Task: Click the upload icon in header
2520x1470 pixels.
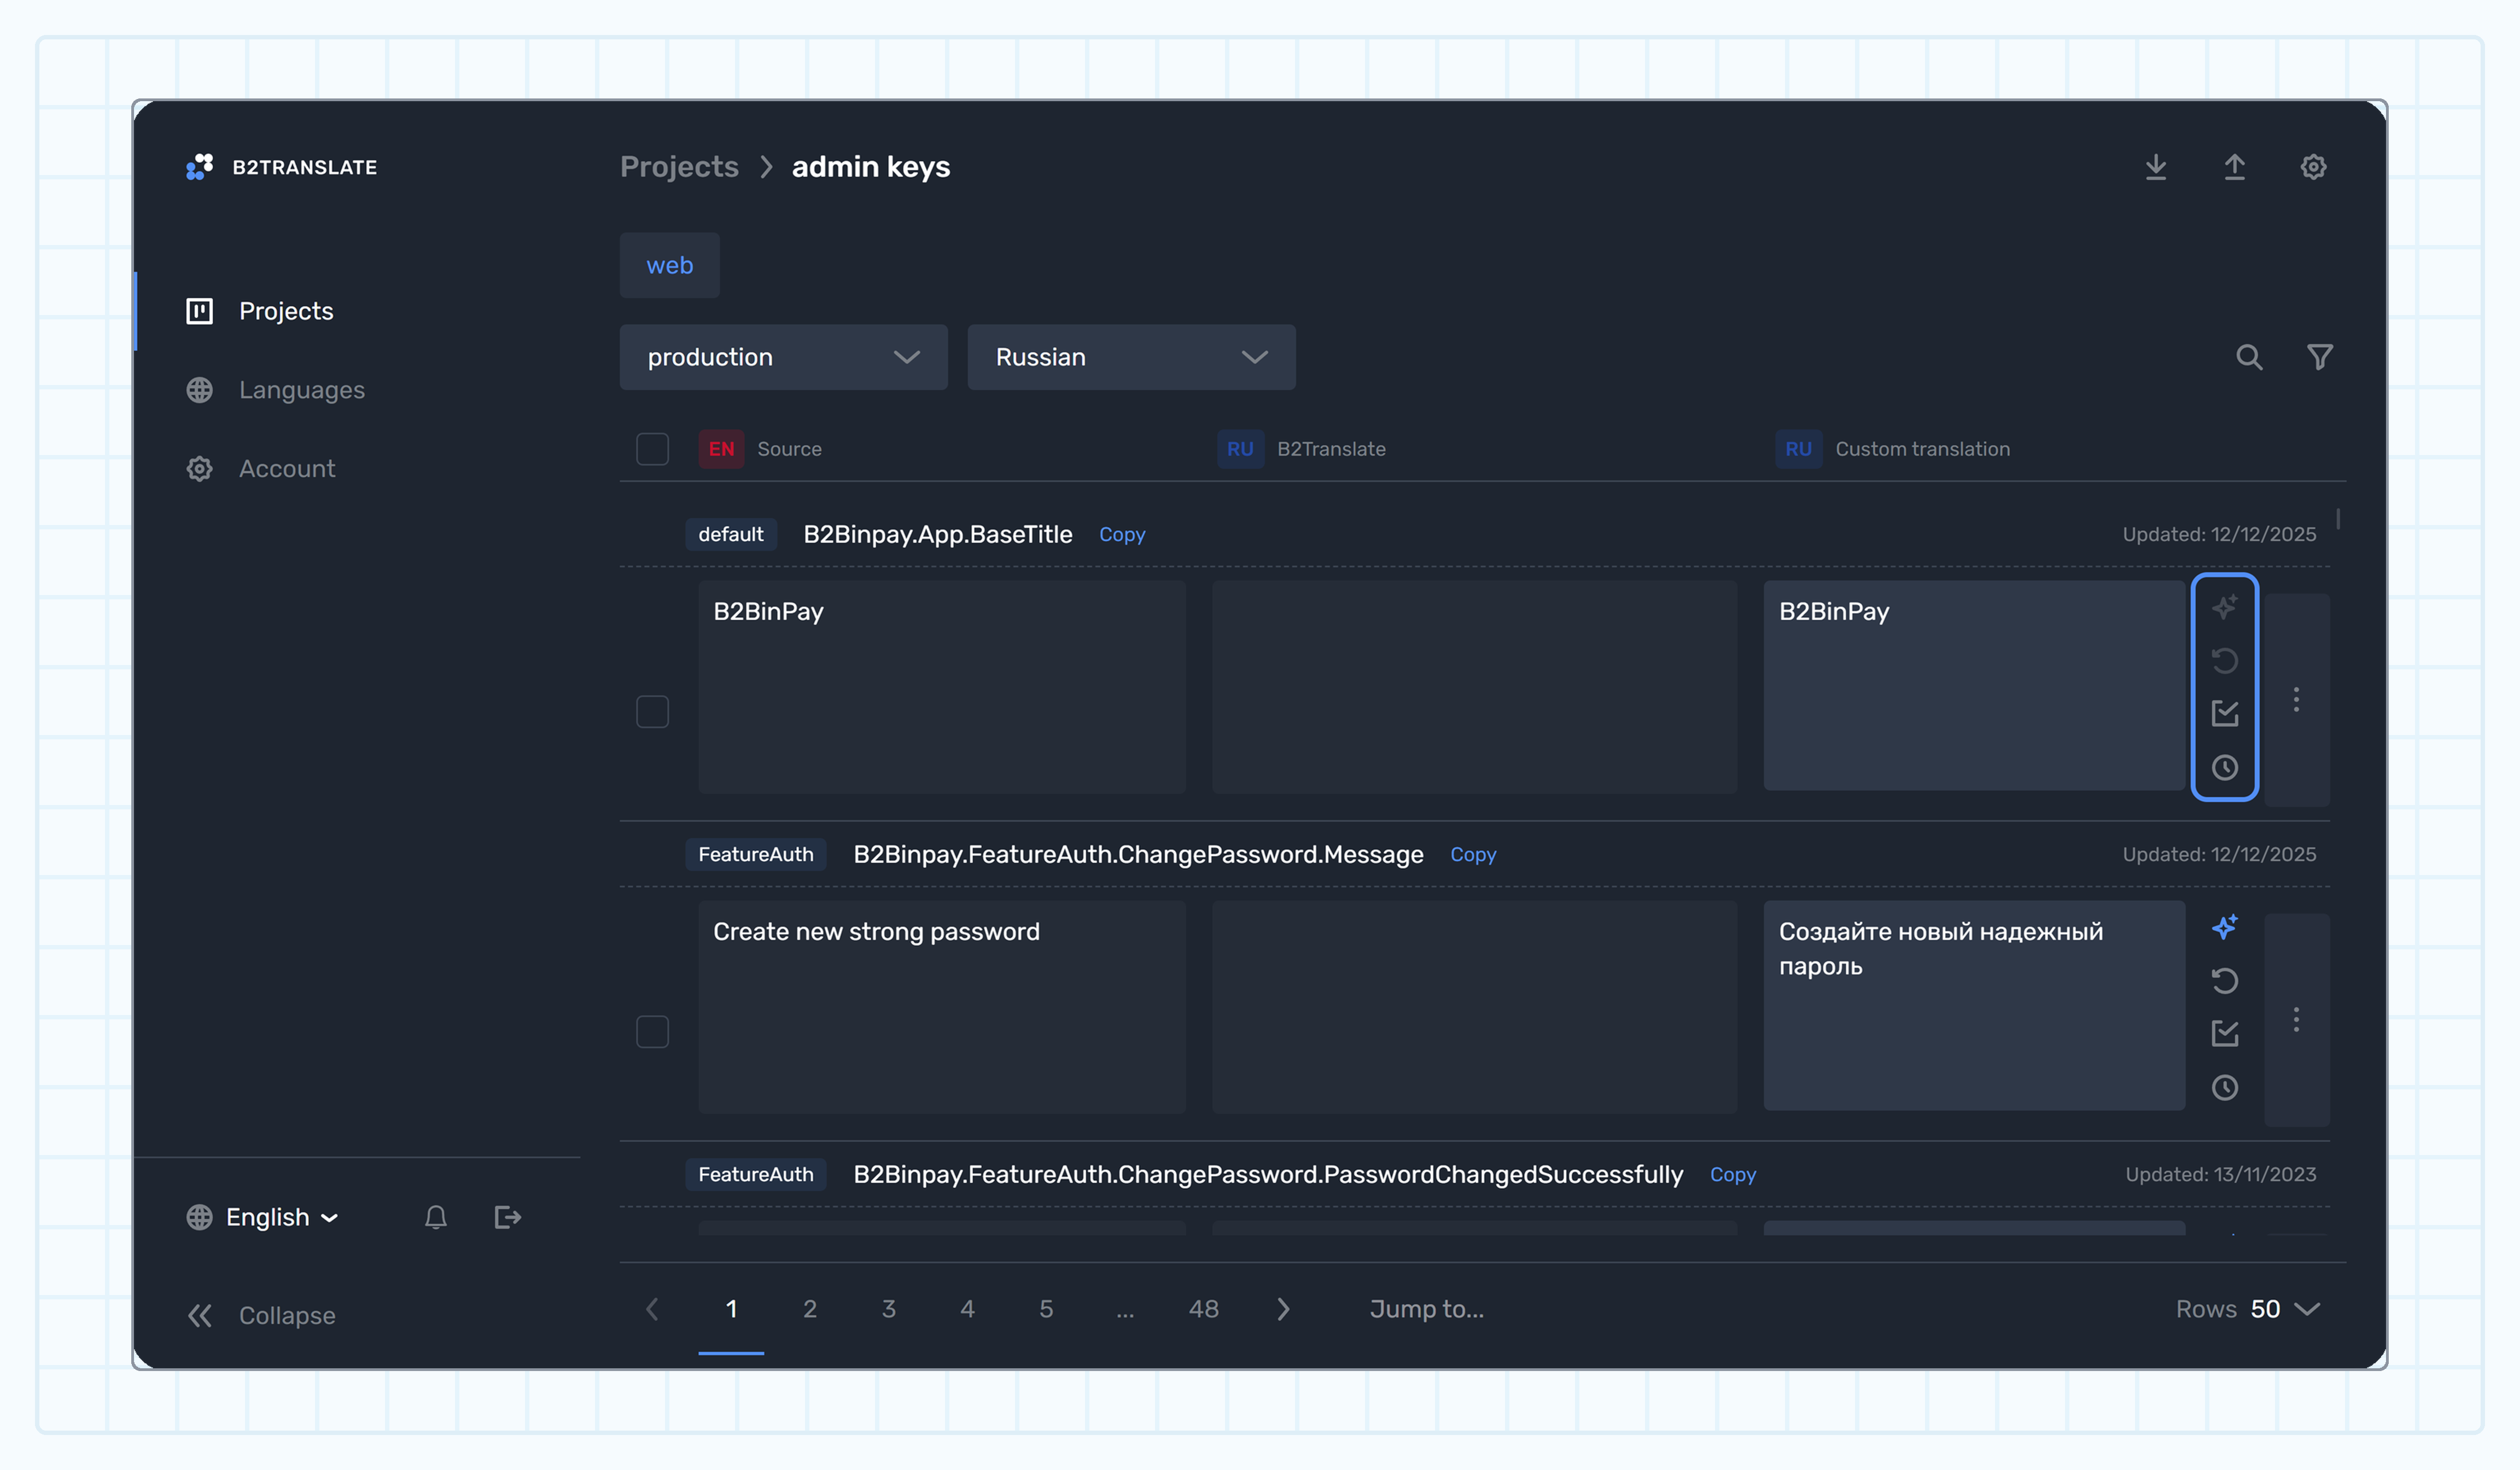Action: coord(2234,167)
